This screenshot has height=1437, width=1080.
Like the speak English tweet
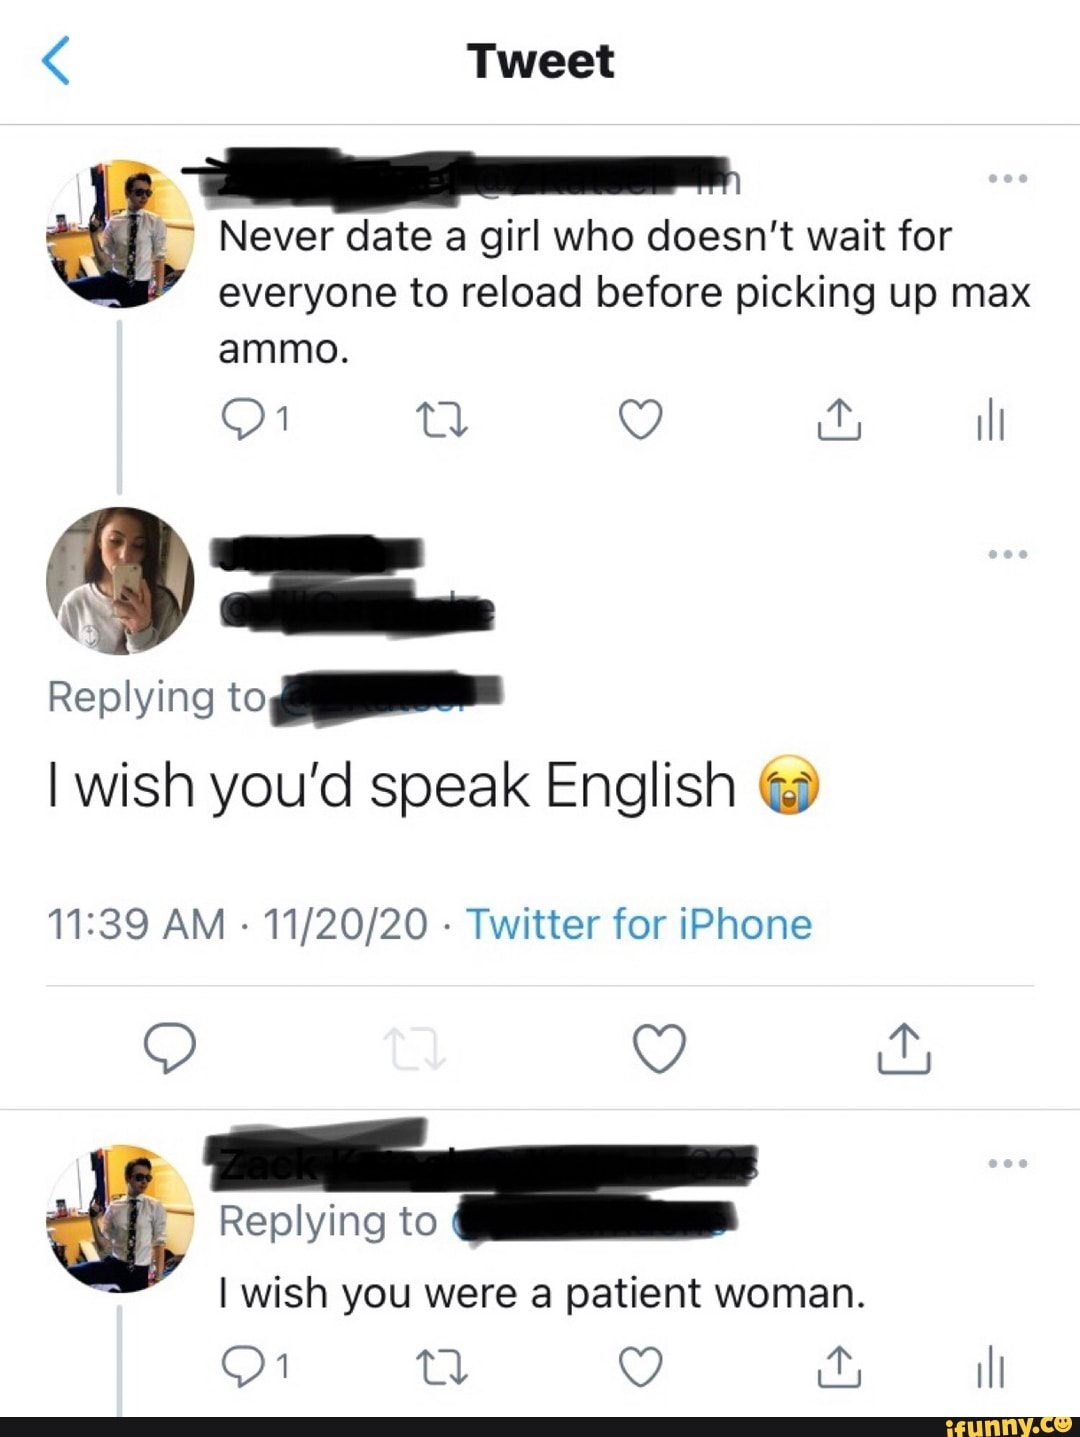(x=660, y=1048)
